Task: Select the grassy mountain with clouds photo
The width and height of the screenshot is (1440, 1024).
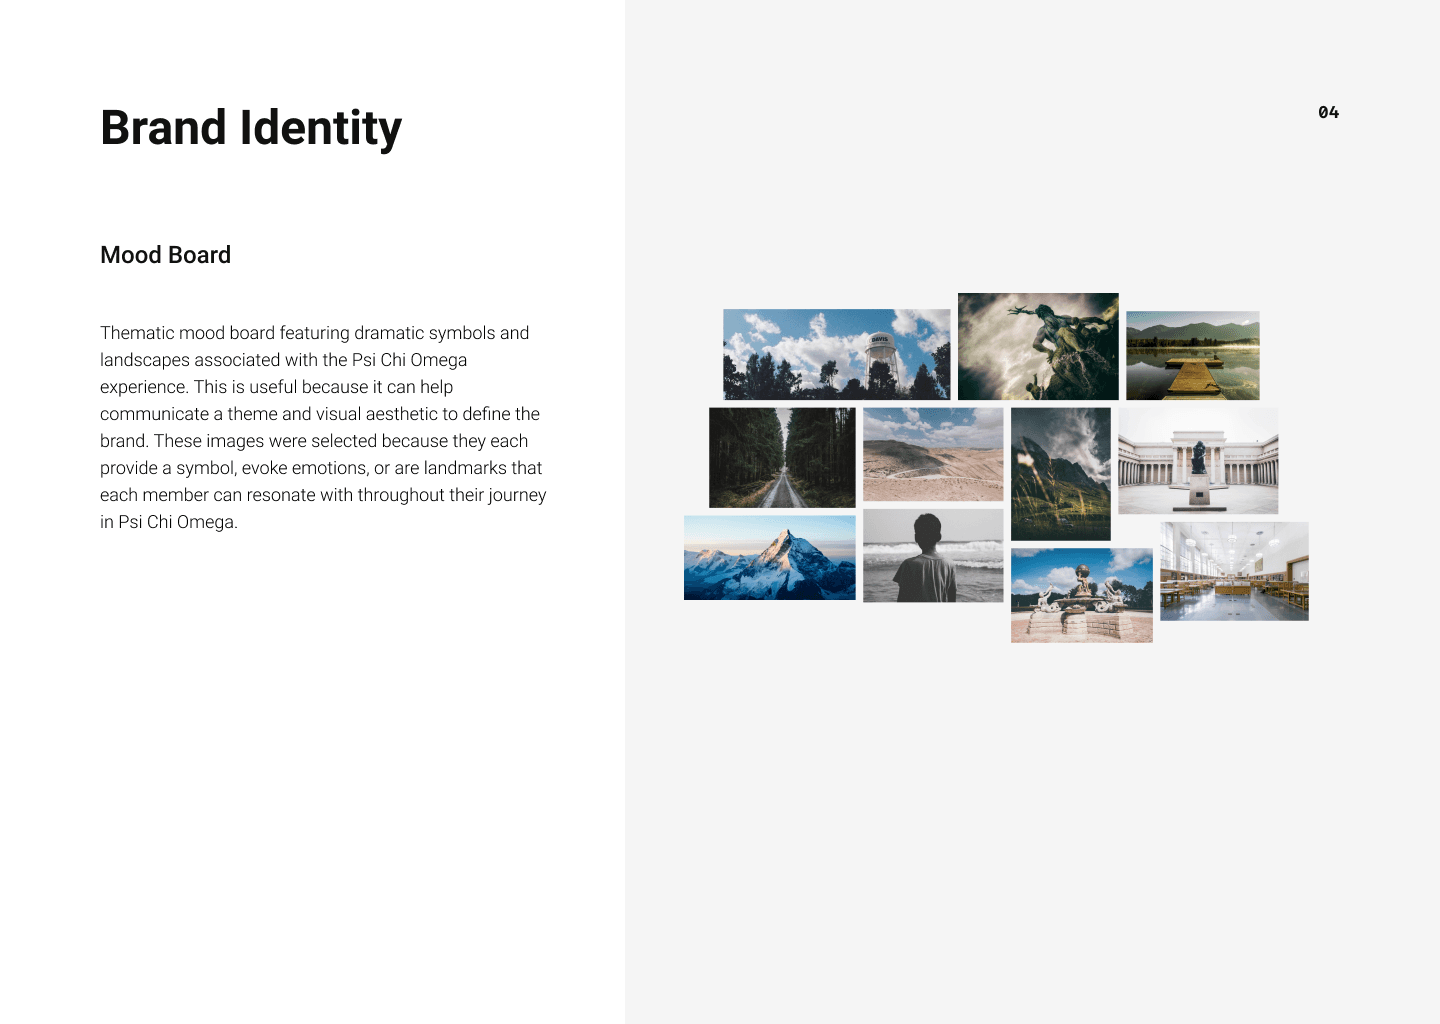Action: pyautogui.click(x=1060, y=473)
